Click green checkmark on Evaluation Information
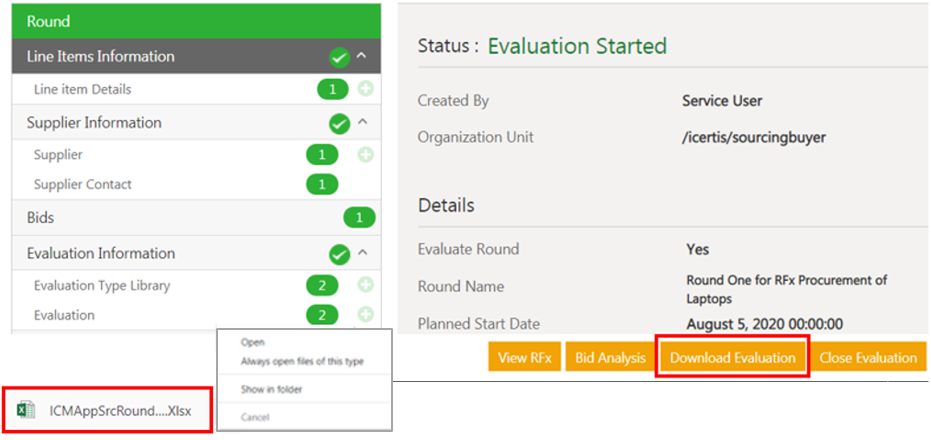 coord(340,254)
